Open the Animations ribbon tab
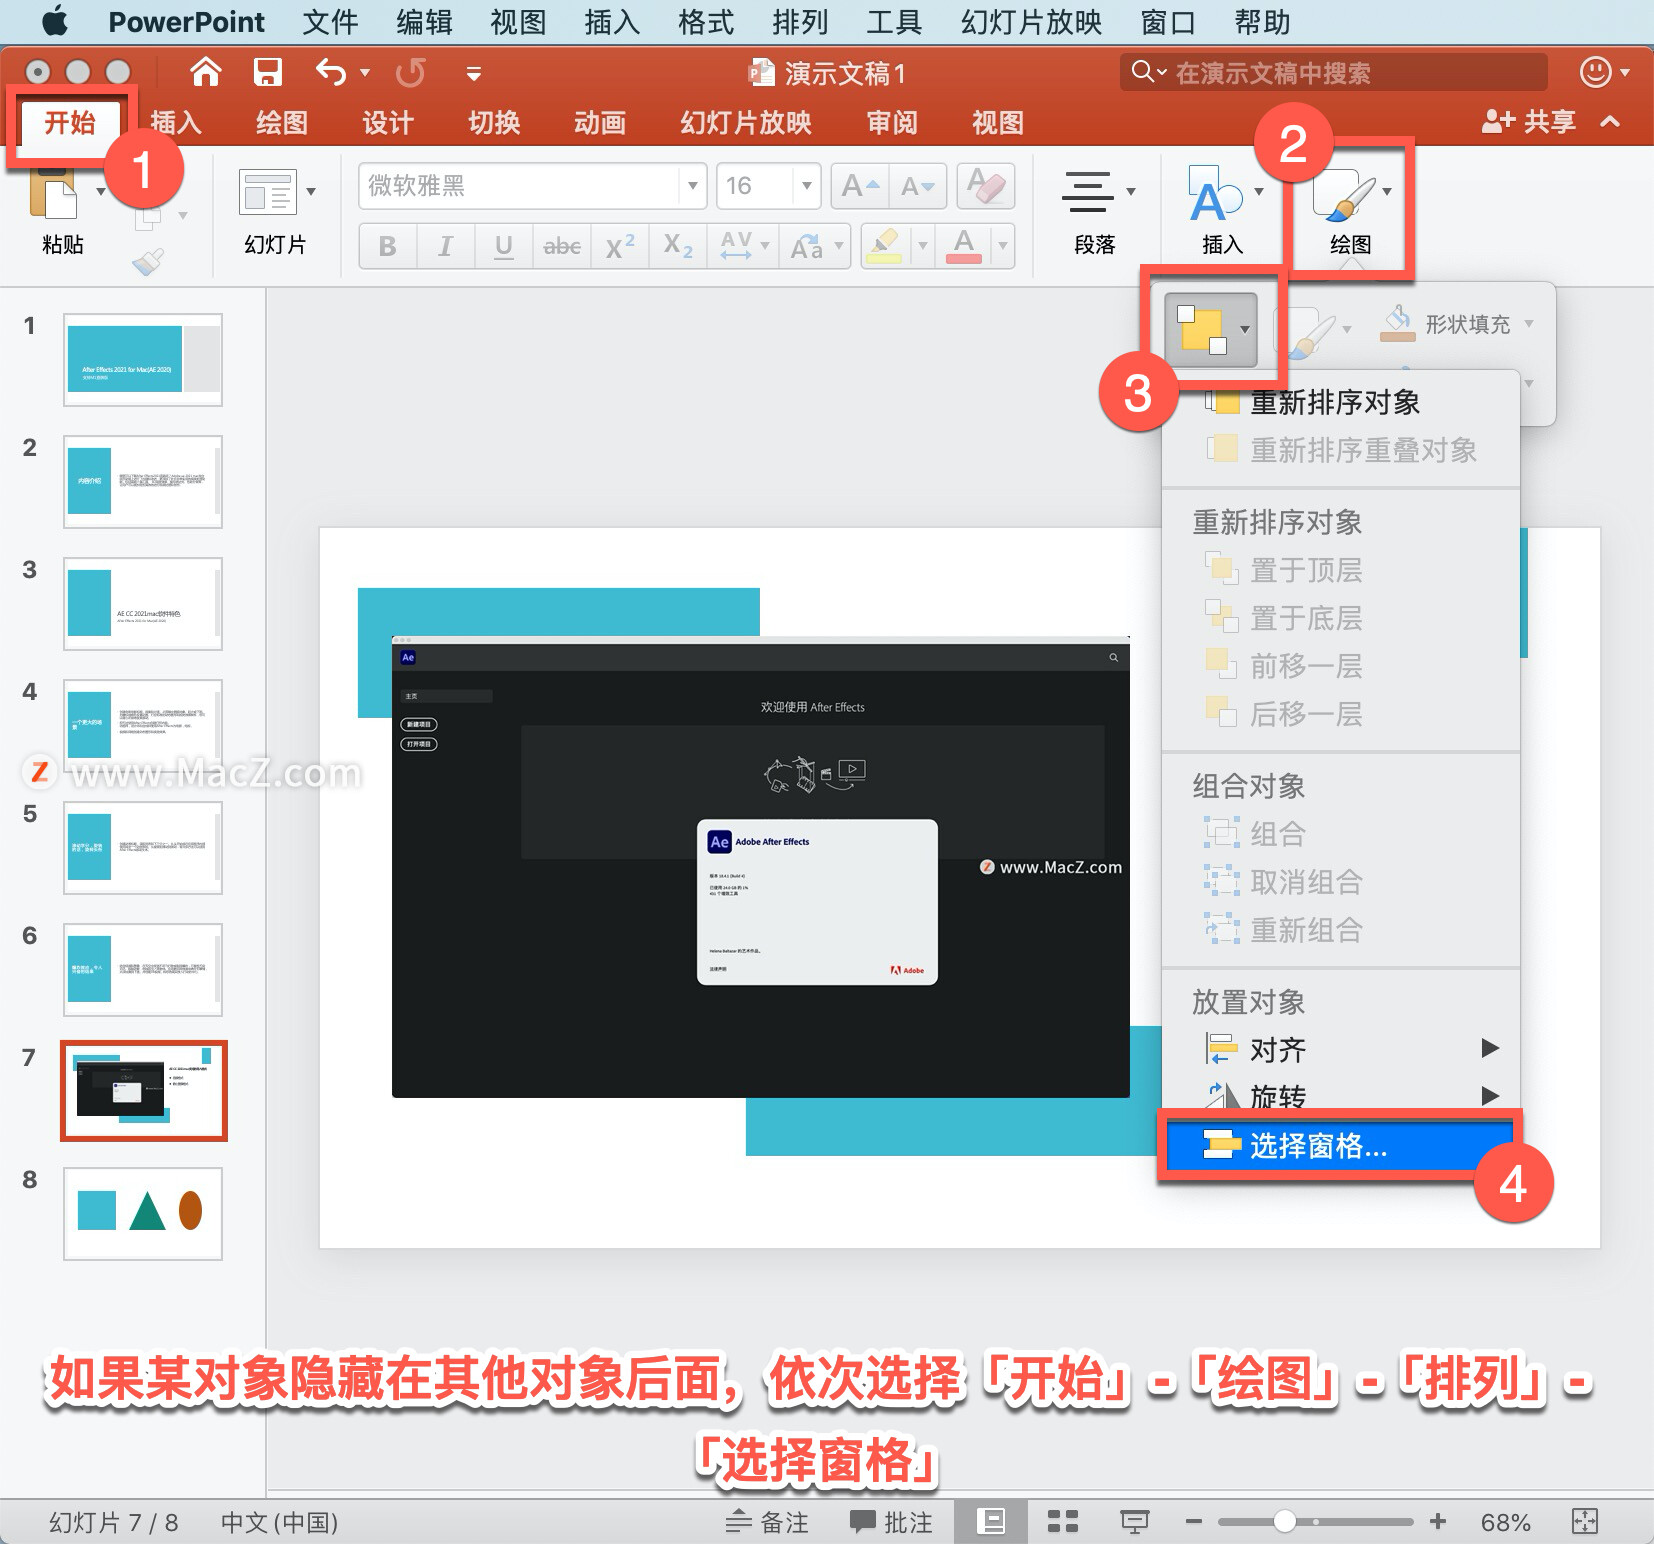This screenshot has width=1654, height=1544. (599, 122)
